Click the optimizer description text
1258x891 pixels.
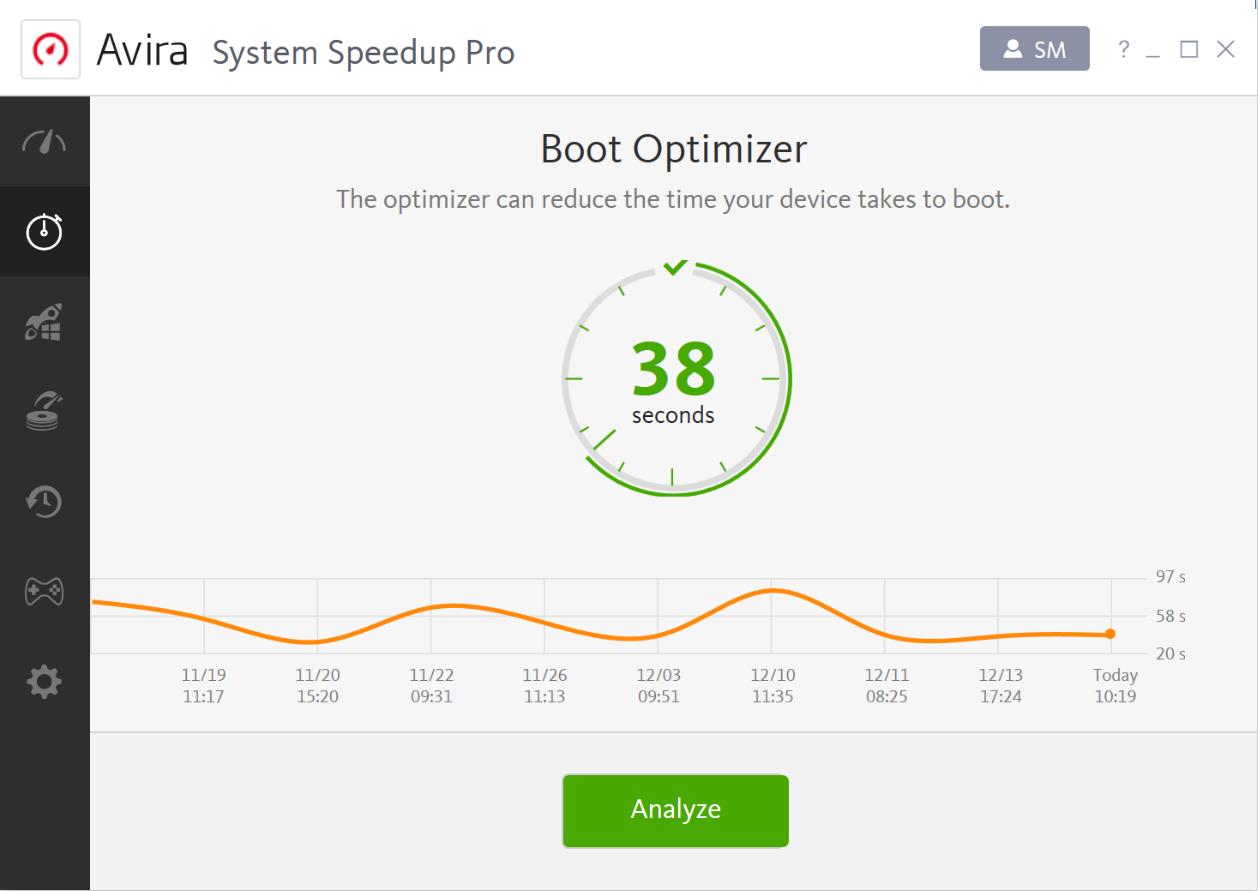(x=672, y=199)
